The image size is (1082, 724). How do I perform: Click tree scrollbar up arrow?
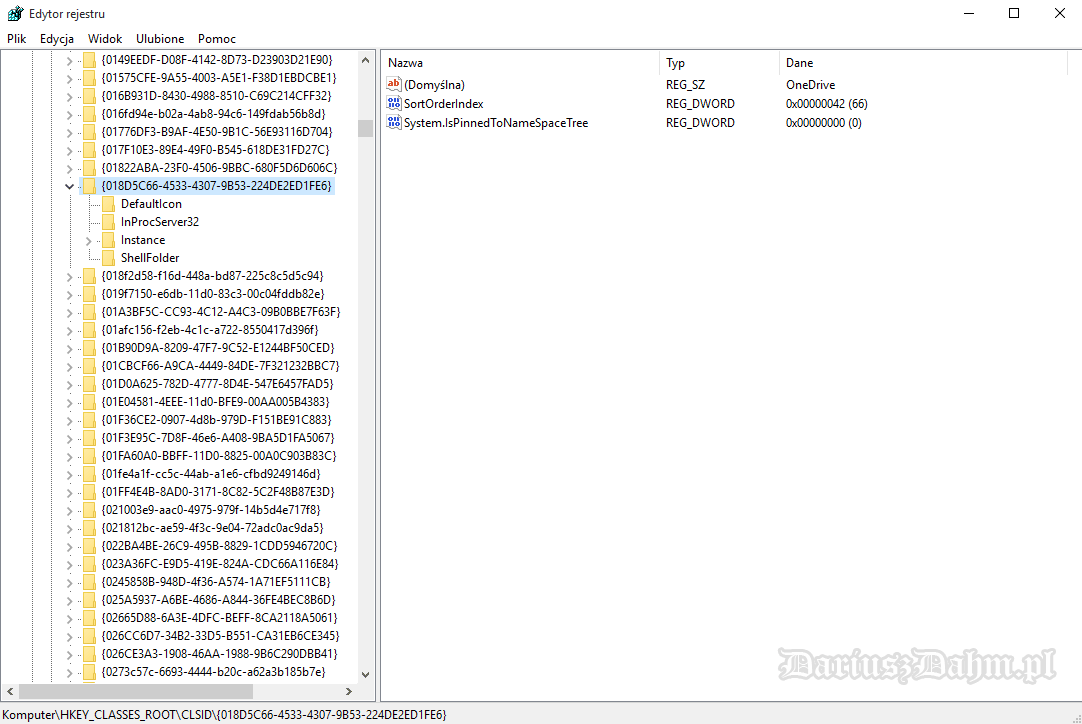click(x=365, y=60)
